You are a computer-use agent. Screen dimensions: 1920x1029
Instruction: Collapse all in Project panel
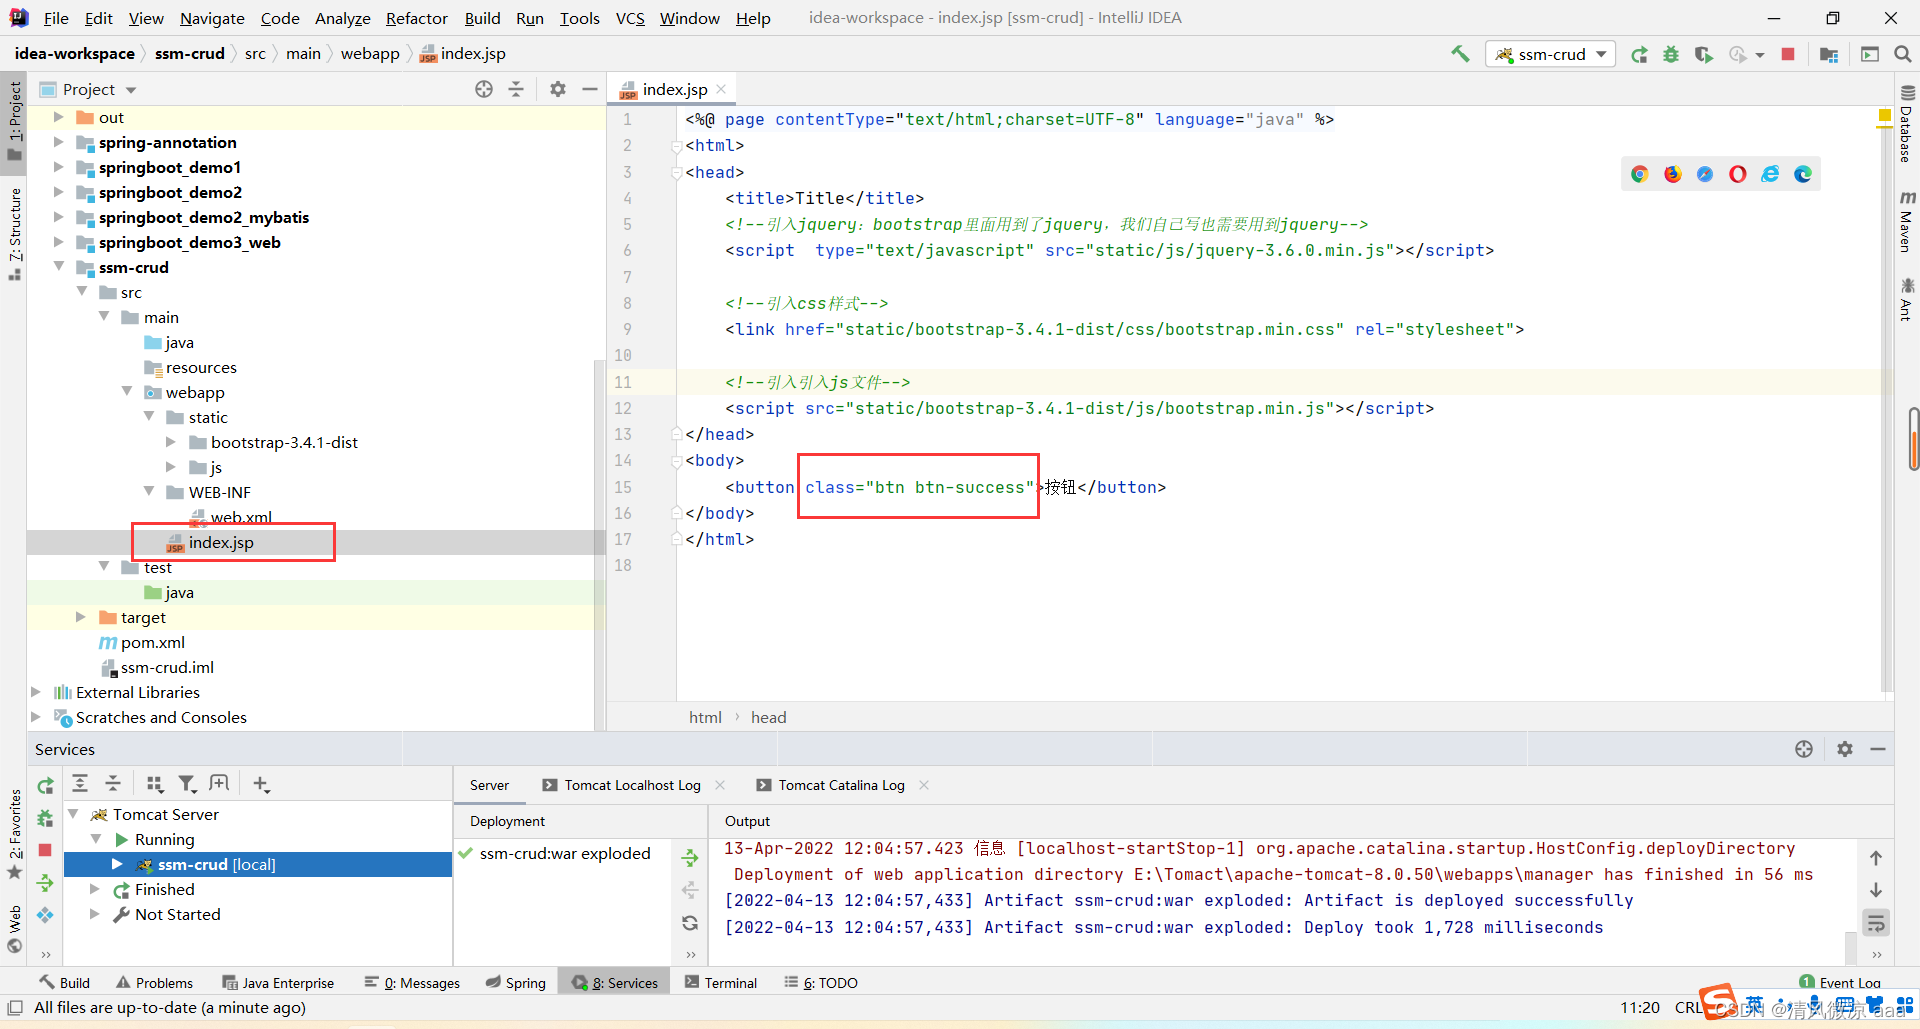tap(516, 89)
